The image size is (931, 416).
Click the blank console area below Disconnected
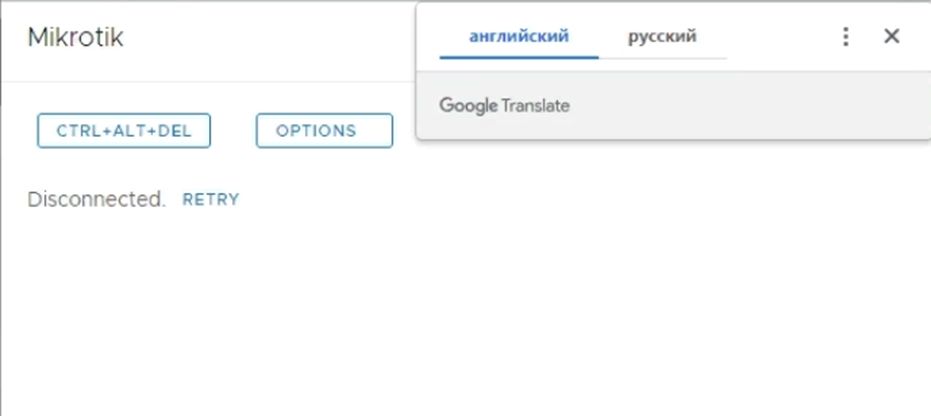point(400,310)
